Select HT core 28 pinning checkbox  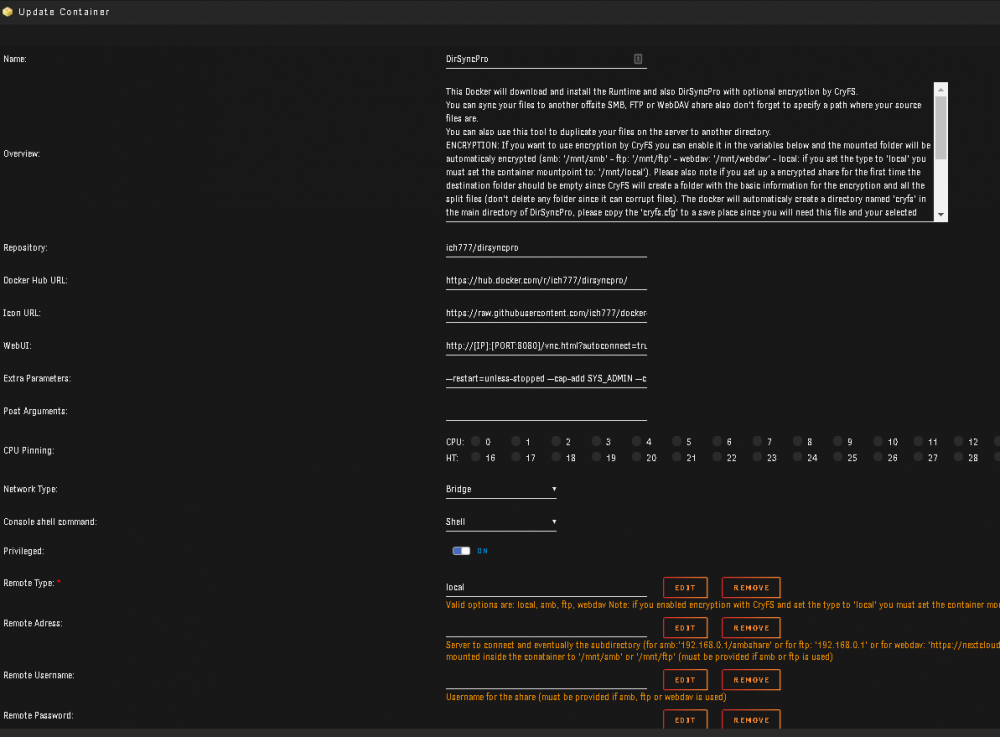(x=959, y=457)
